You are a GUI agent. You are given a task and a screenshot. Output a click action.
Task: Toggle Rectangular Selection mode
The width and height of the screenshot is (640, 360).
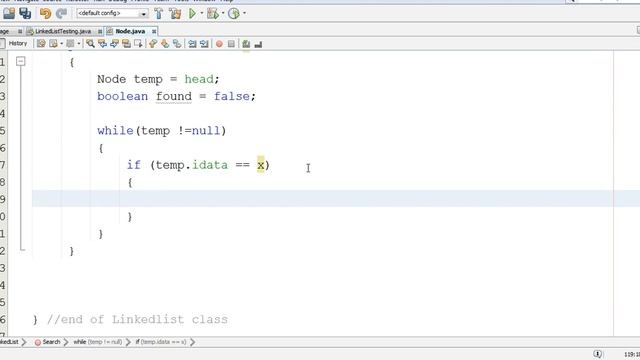(138, 44)
